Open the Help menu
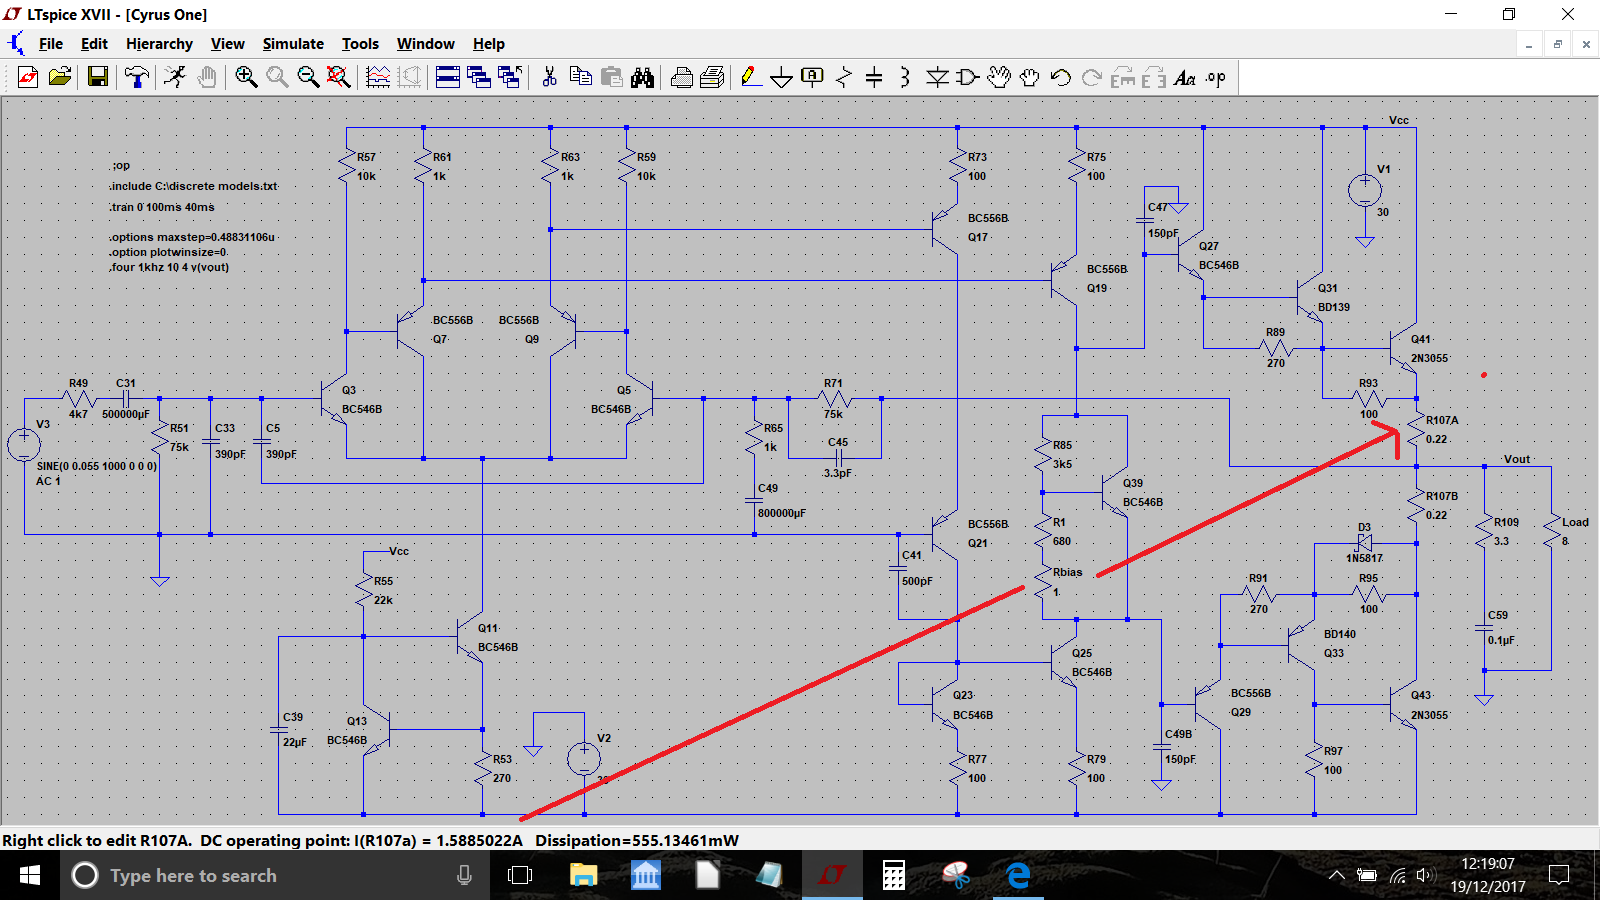The height and width of the screenshot is (900, 1600). click(489, 44)
